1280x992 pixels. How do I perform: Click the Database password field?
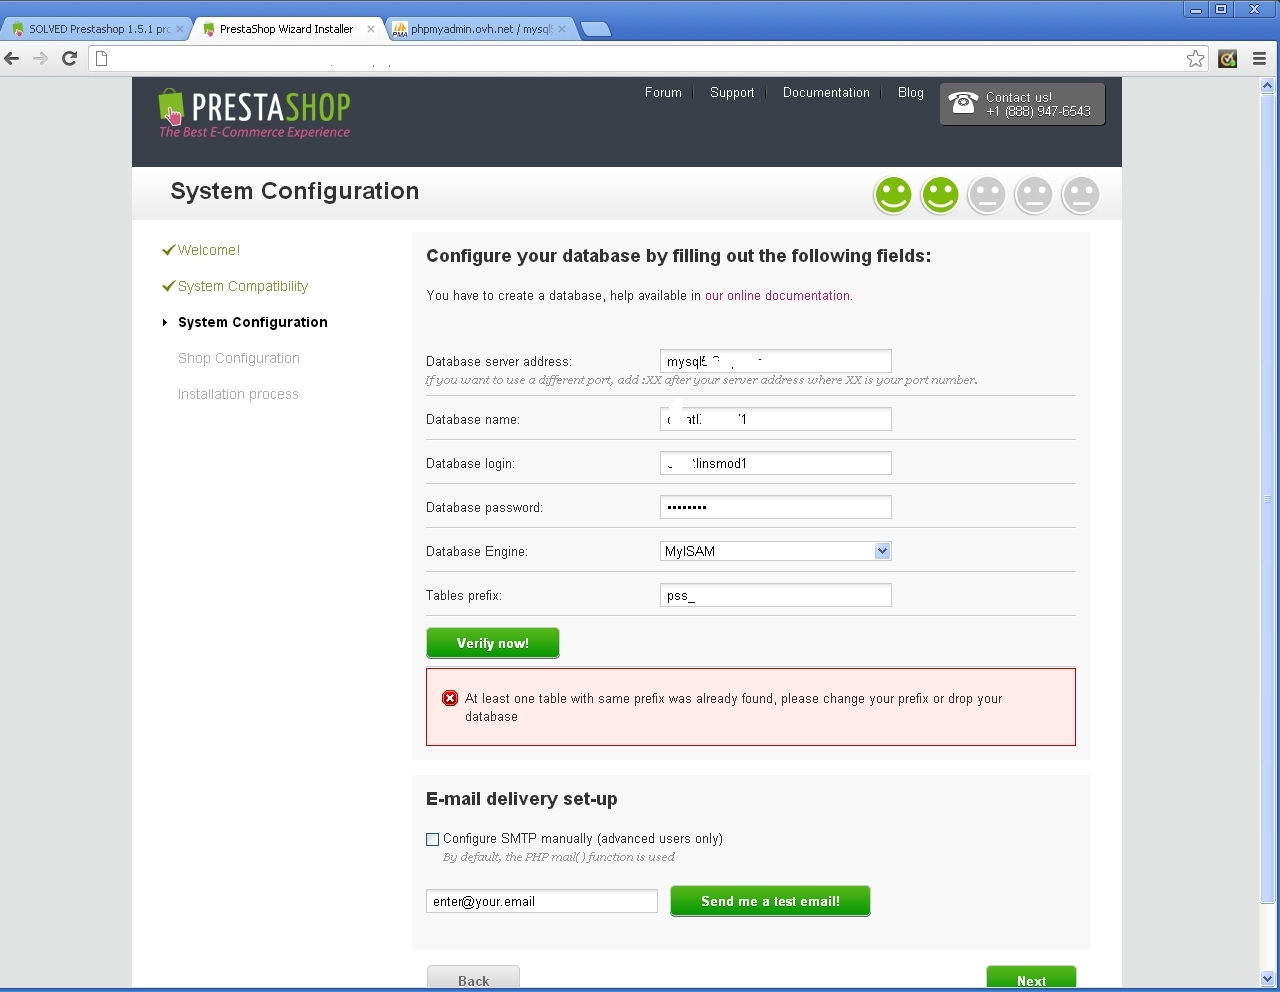point(776,507)
